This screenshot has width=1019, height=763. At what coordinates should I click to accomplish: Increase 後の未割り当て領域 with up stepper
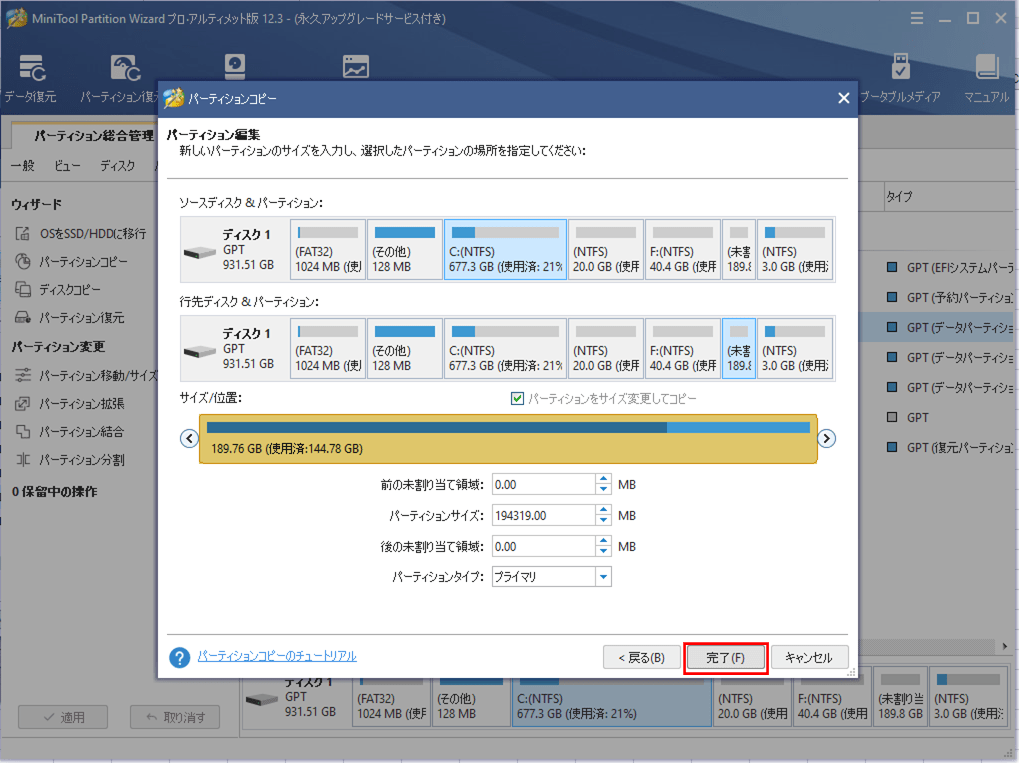pyautogui.click(x=604, y=541)
